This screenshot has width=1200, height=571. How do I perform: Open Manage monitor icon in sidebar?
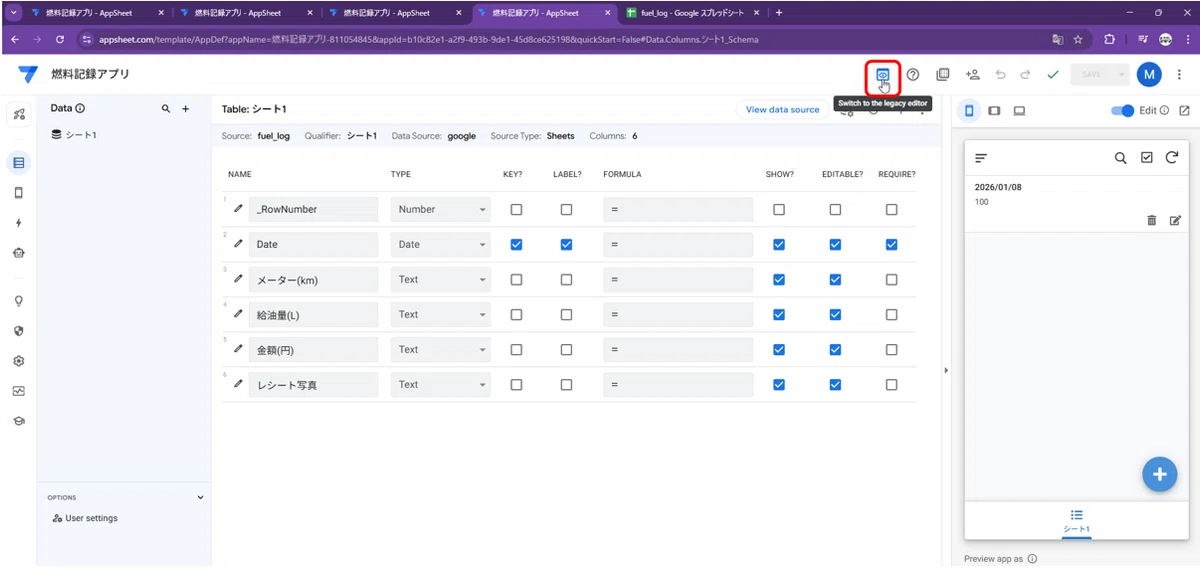click(x=19, y=391)
